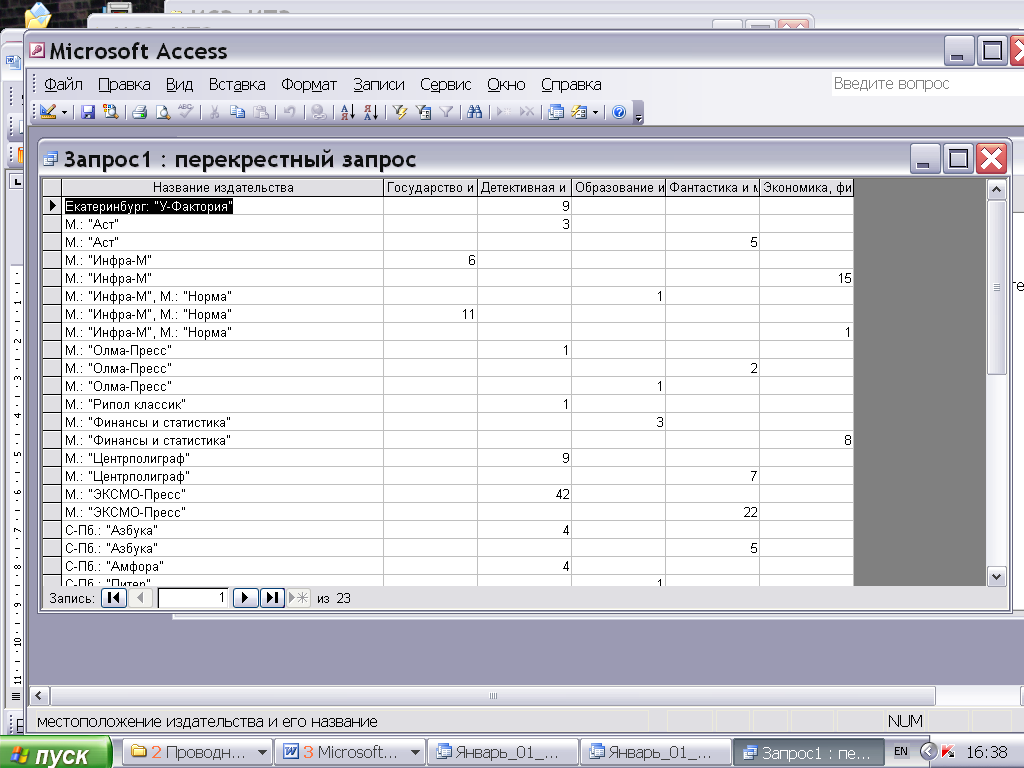Open the Правка menu

click(124, 84)
